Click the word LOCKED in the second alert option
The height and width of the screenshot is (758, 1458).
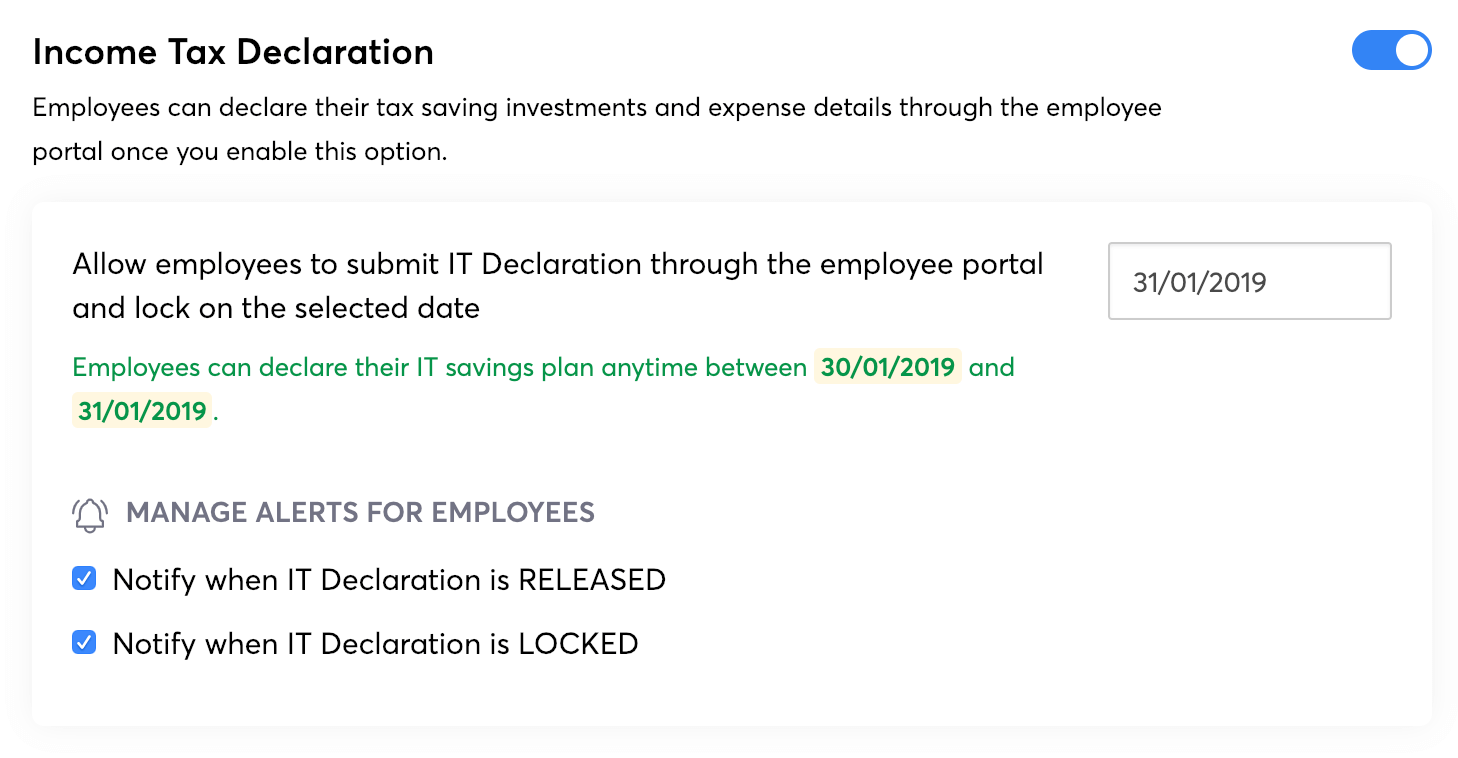tap(578, 644)
